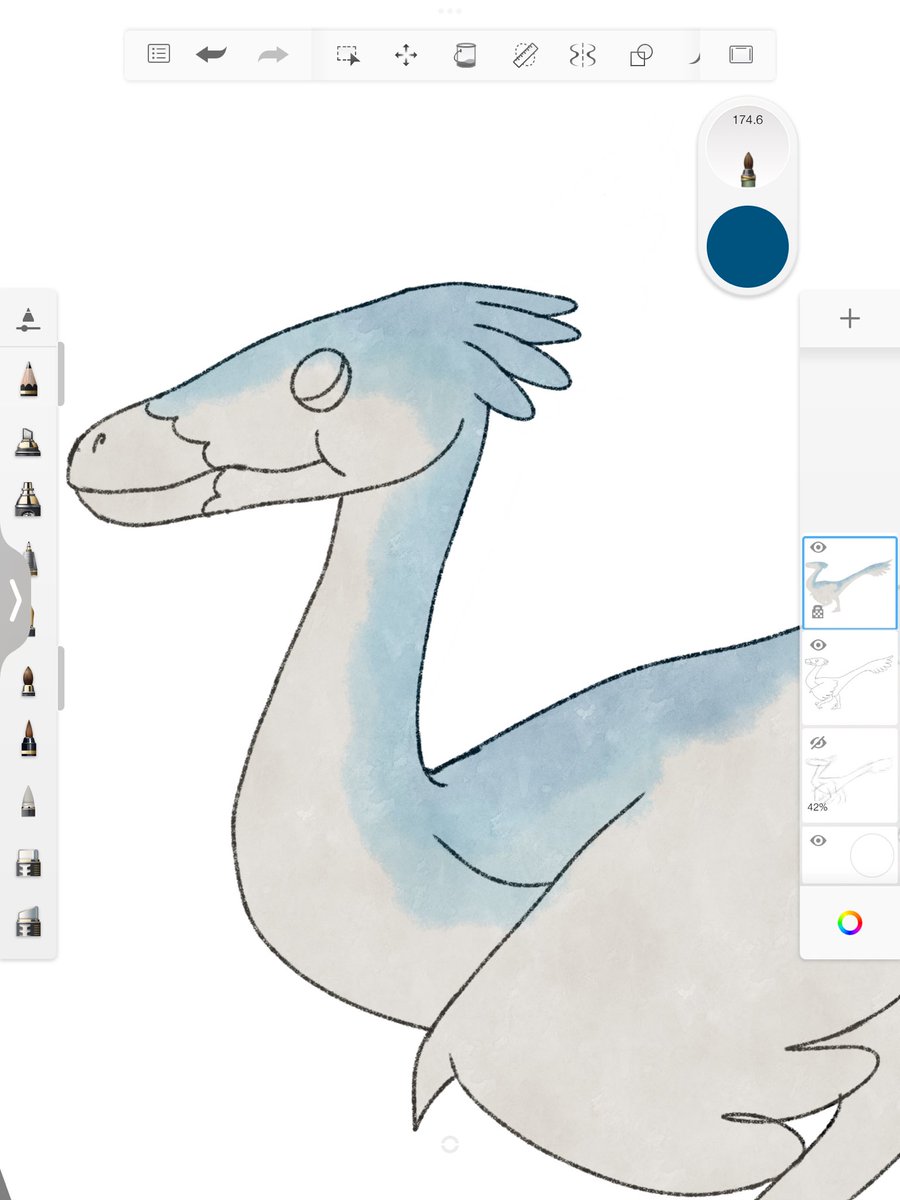Image resolution: width=900 pixels, height=1200 pixels.
Task: Open the blue color puck
Action: point(747,247)
